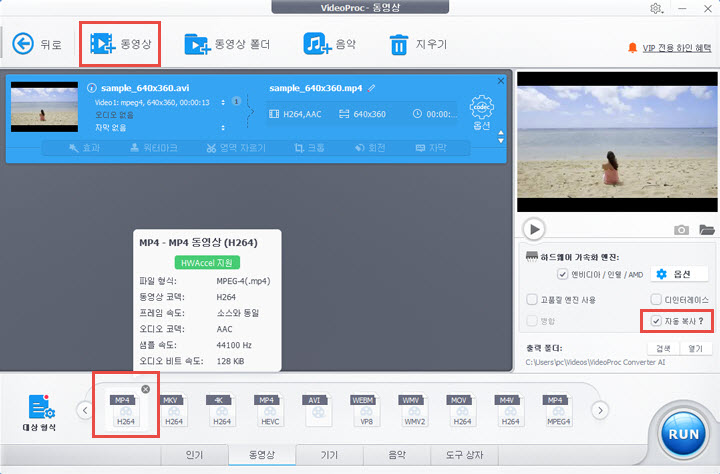The height and width of the screenshot is (474, 720).
Task: Browse output folder with 검색 button
Action: click(663, 349)
